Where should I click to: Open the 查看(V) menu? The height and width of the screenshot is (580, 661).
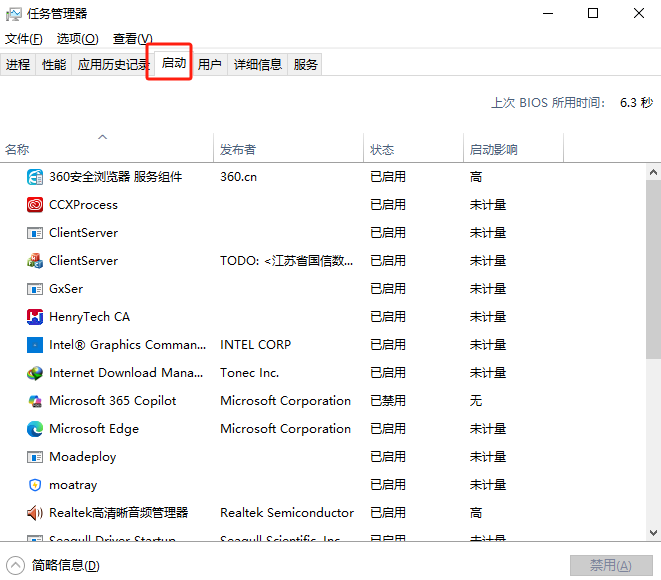132,39
